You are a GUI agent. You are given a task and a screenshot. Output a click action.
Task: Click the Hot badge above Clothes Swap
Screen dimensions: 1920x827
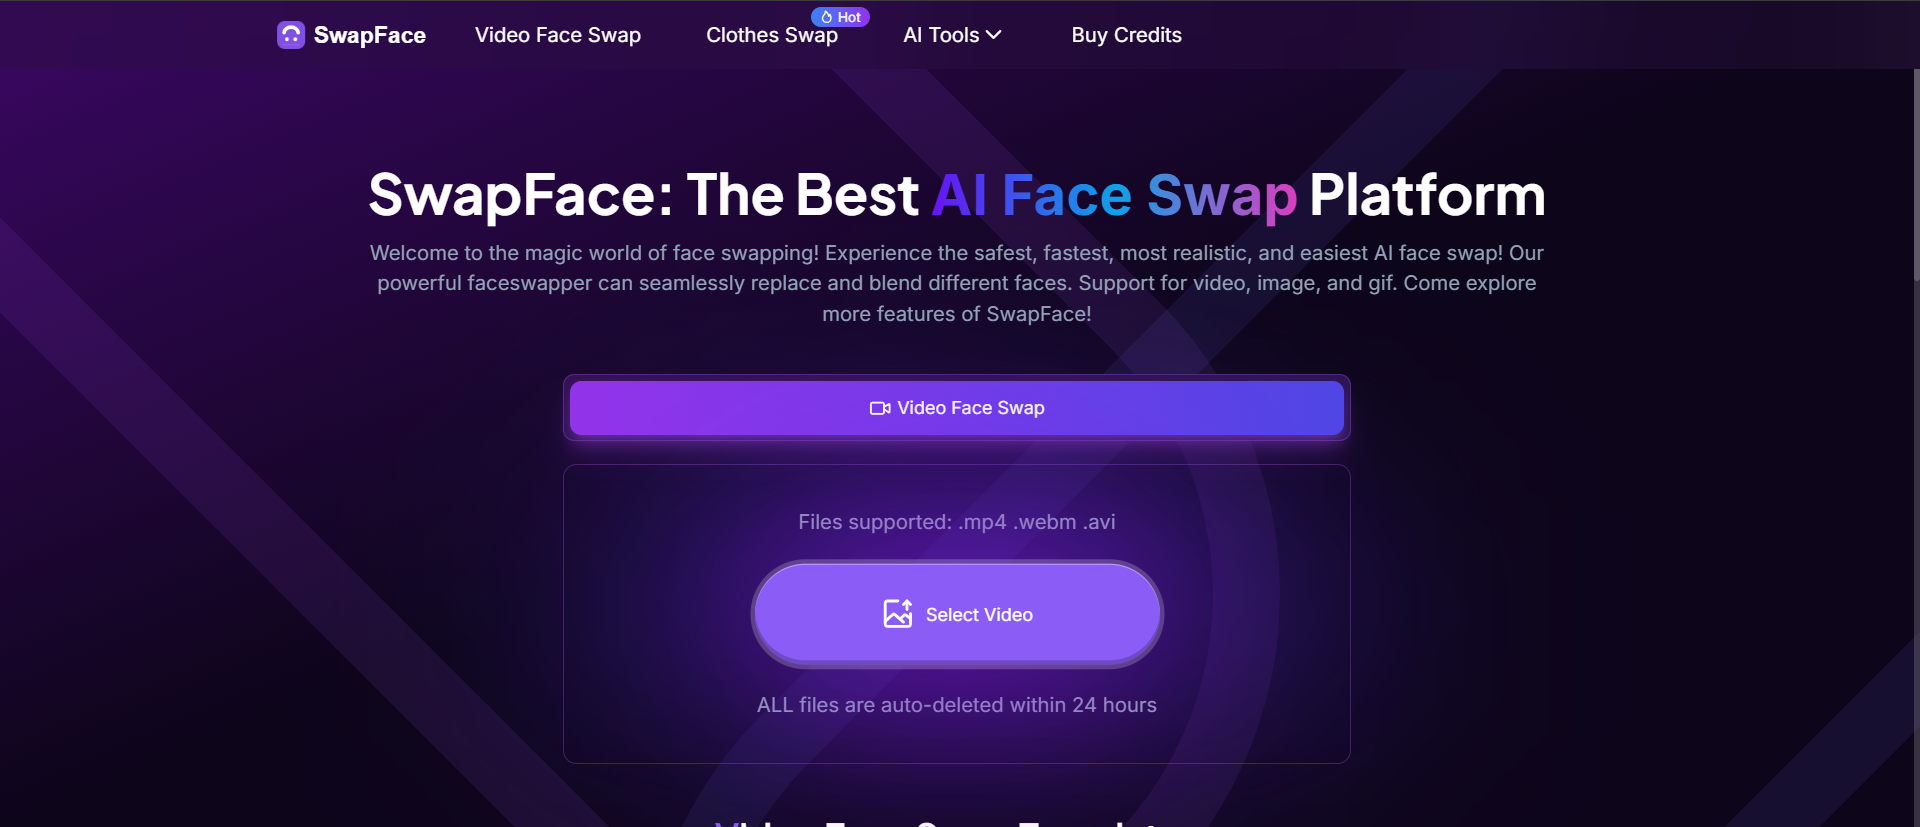pos(841,16)
